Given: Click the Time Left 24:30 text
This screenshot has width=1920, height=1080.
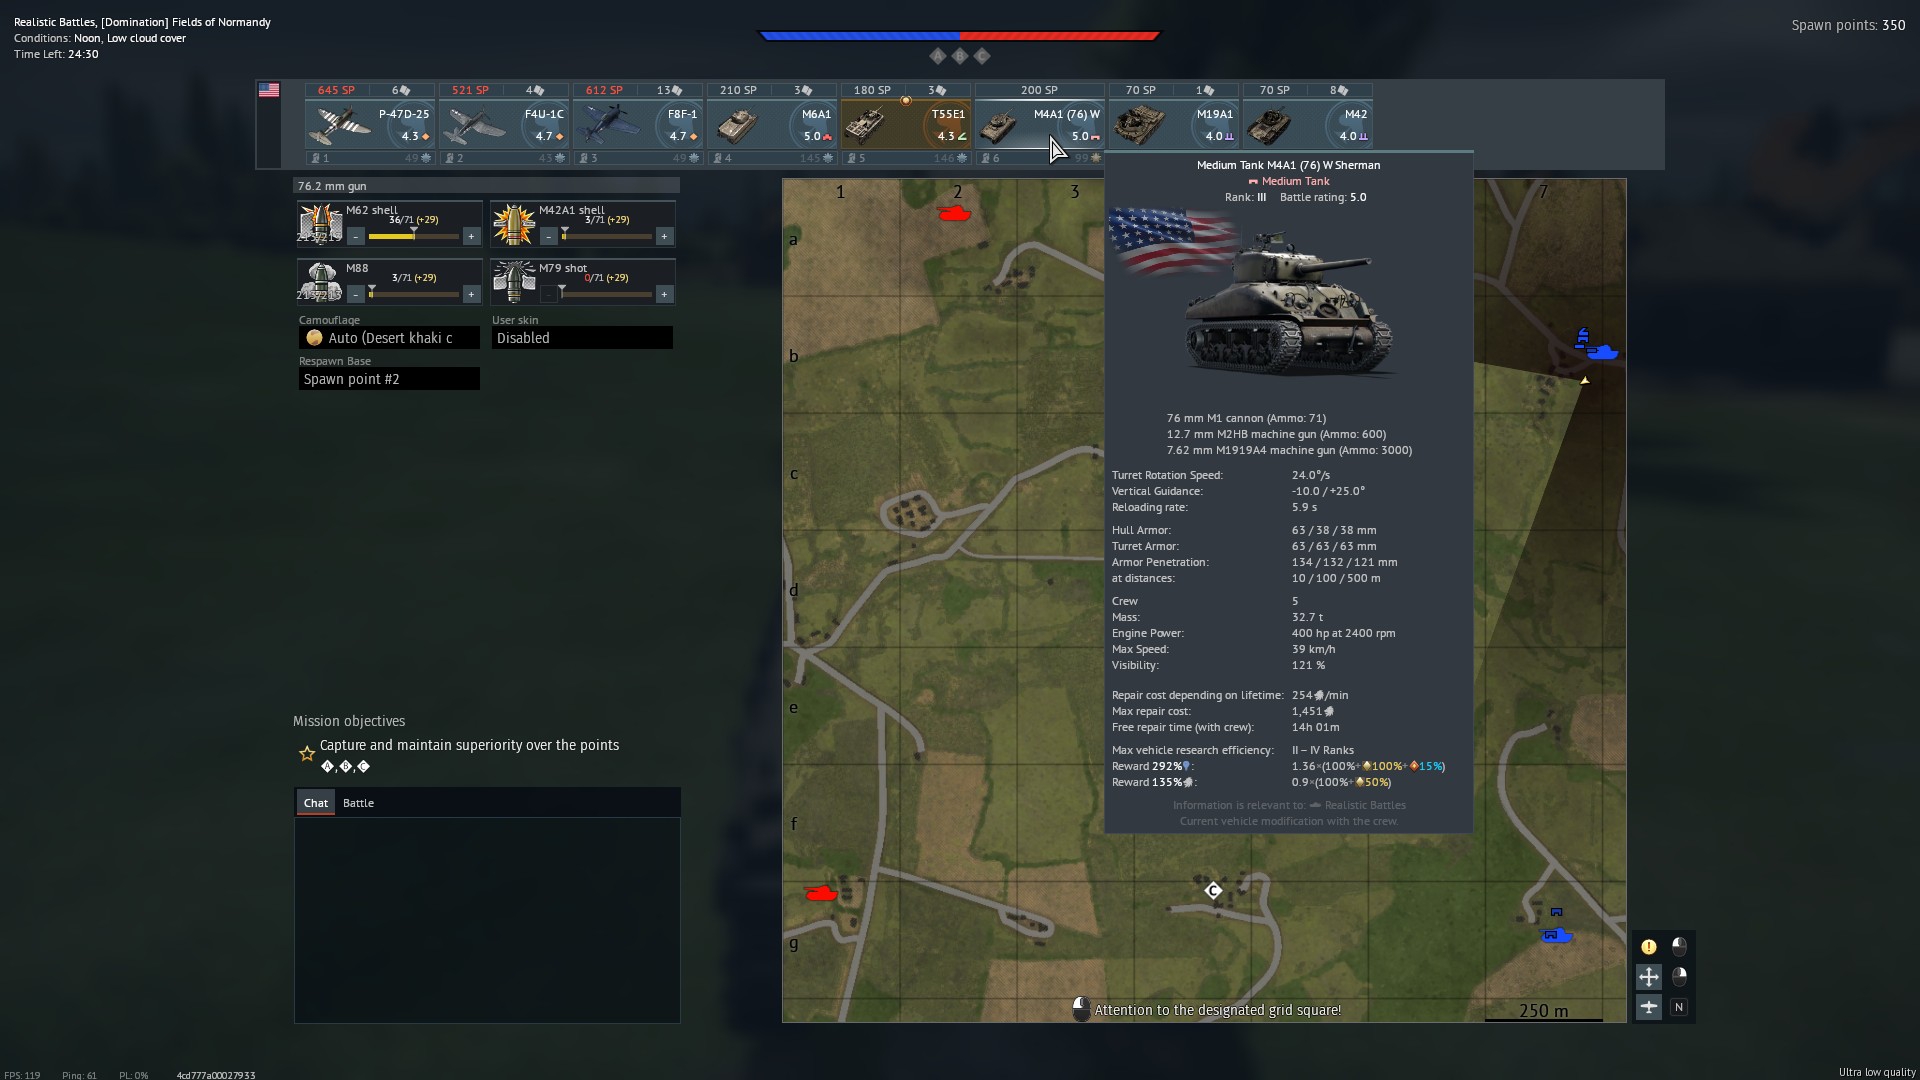Looking at the screenshot, I should 56,54.
